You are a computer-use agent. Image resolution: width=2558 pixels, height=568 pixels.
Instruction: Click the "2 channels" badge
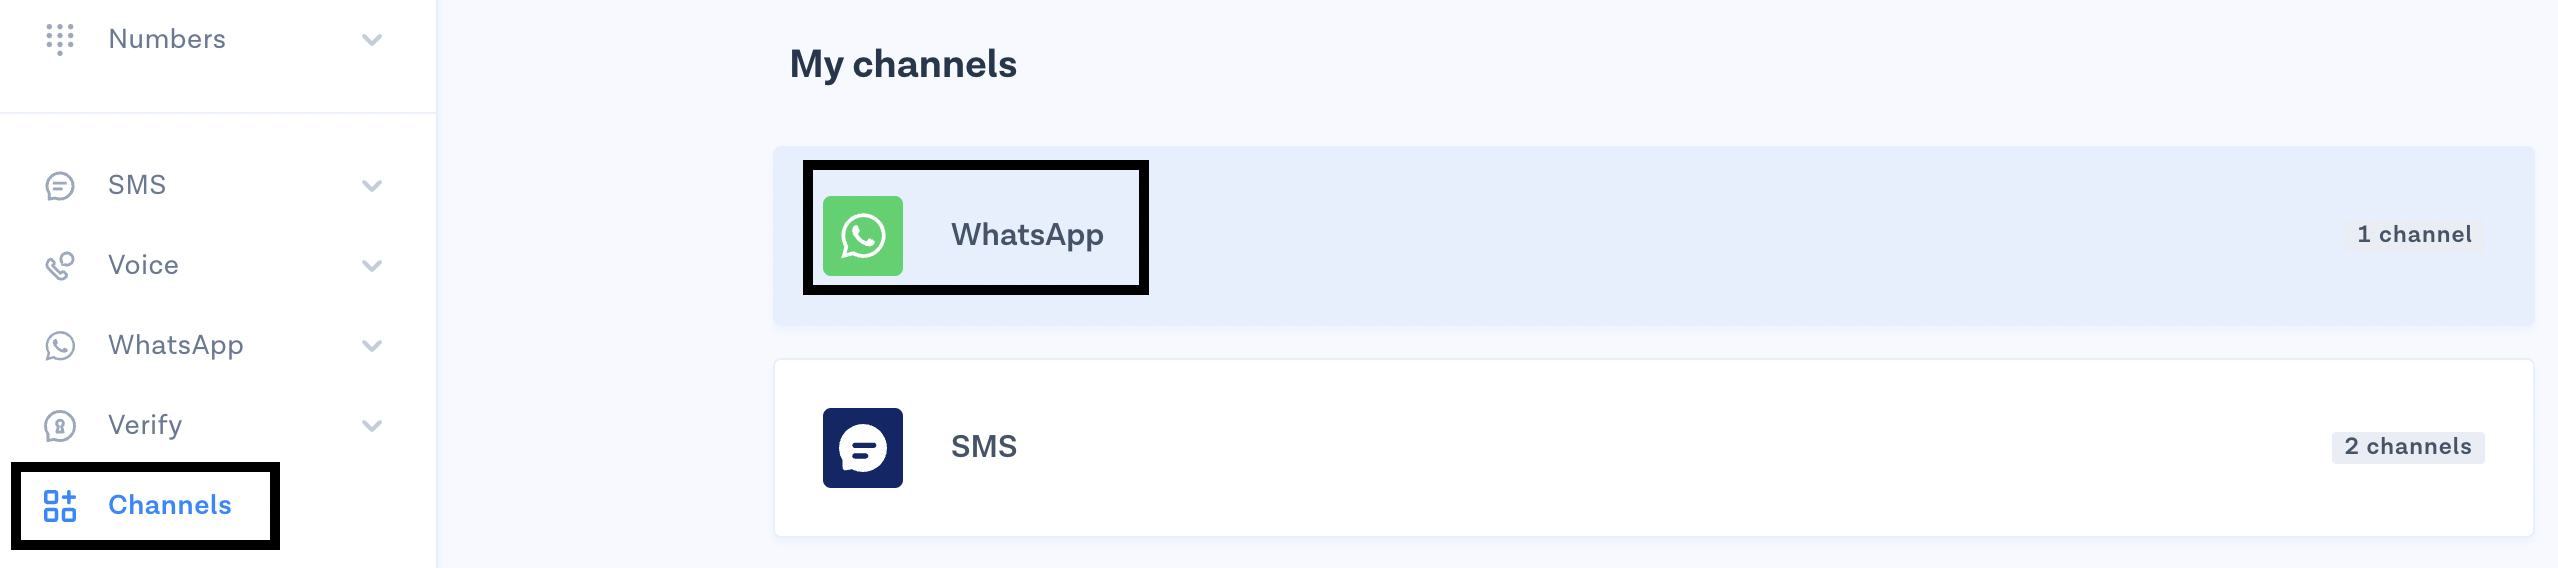pyautogui.click(x=2407, y=447)
